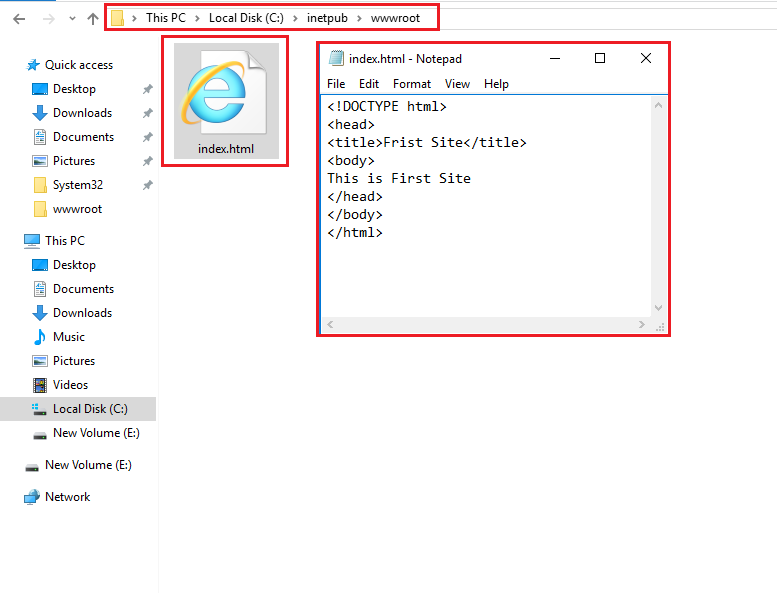The image size is (777, 593).
Task: Open the Videos folder
Action: coord(70,385)
